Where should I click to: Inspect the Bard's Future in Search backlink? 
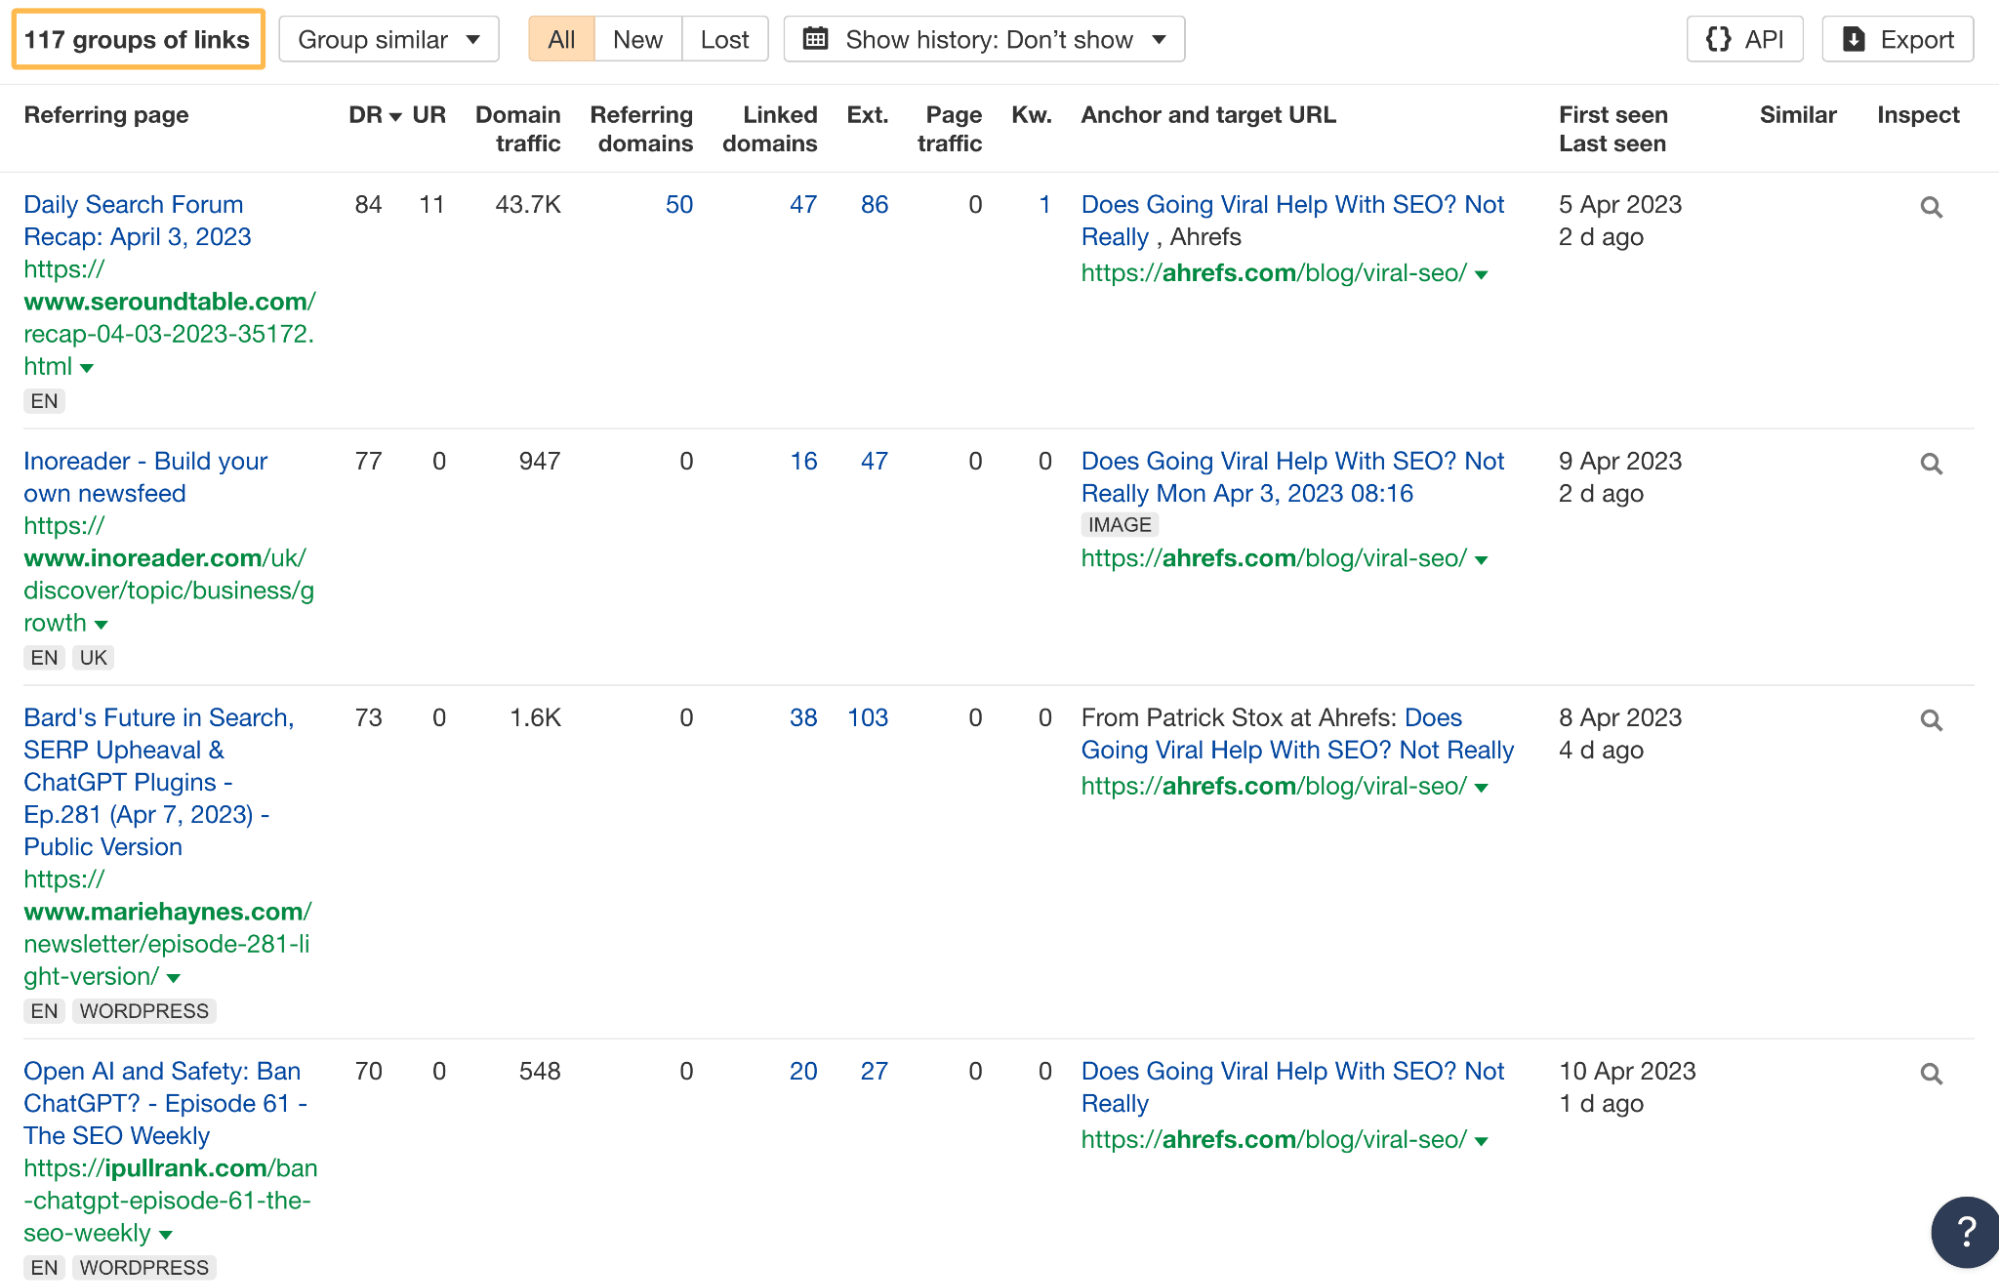click(1931, 719)
